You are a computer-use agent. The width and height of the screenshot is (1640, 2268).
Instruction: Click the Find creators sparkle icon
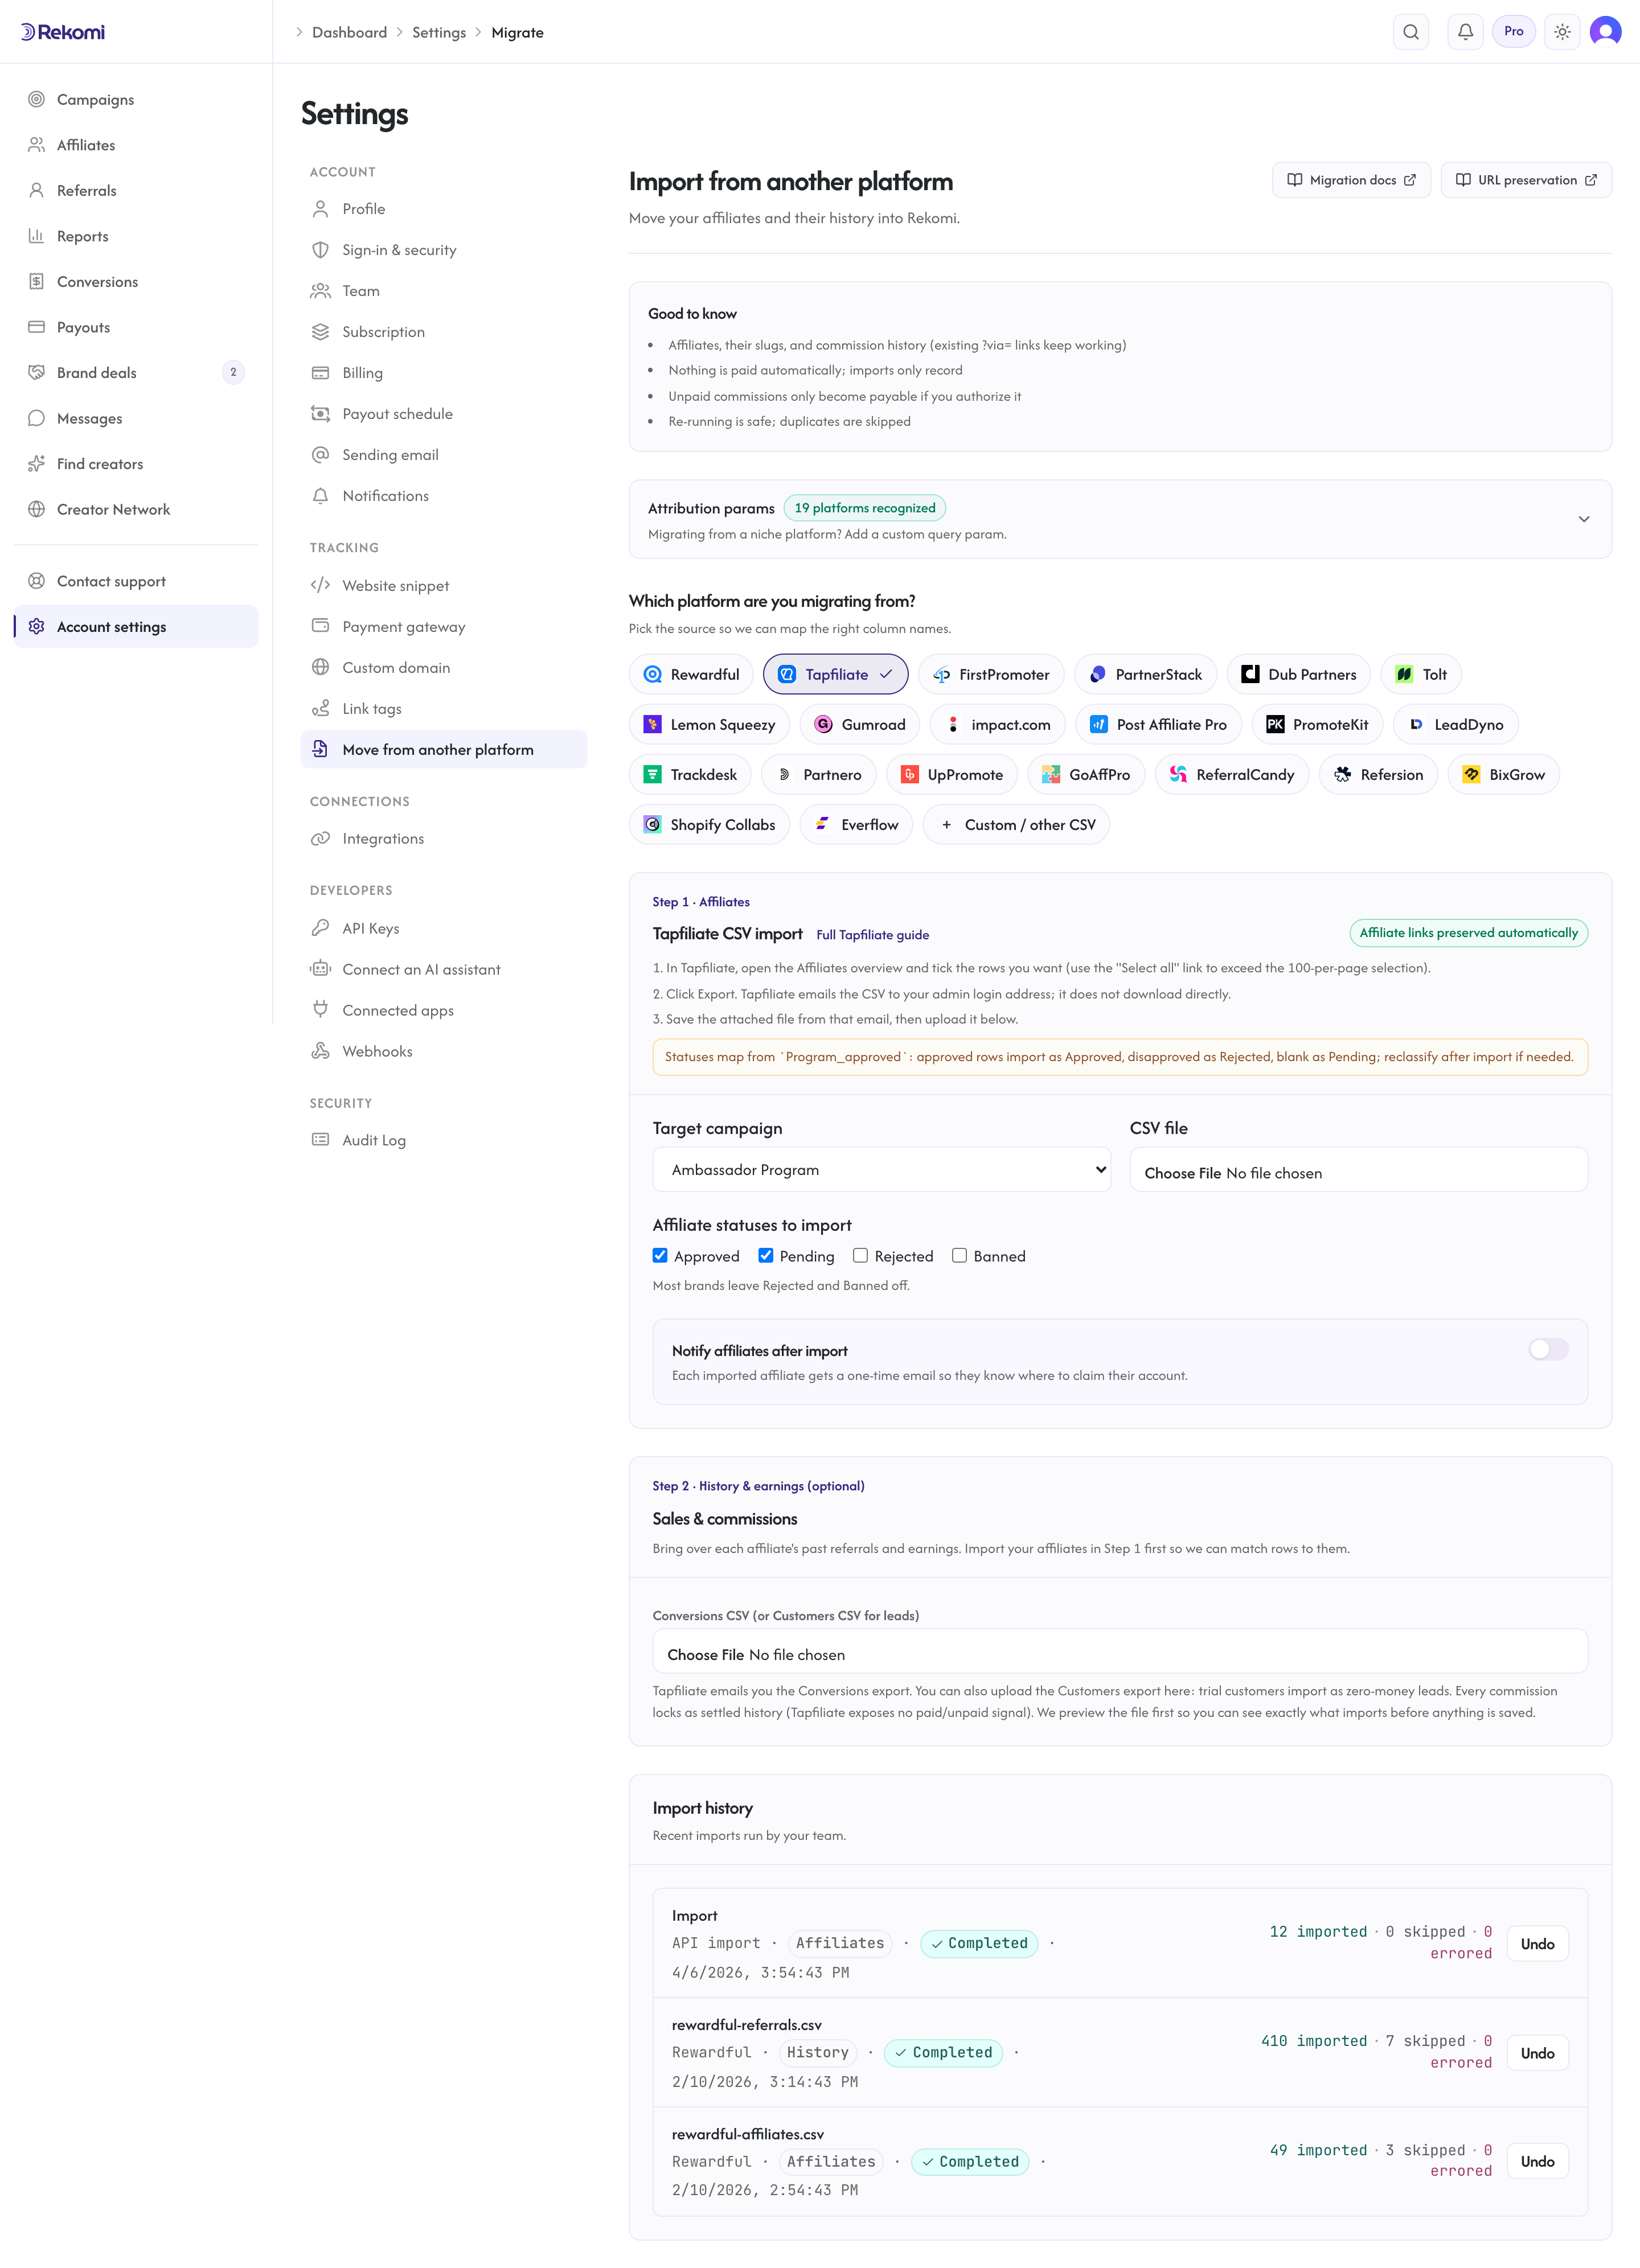pos(37,463)
